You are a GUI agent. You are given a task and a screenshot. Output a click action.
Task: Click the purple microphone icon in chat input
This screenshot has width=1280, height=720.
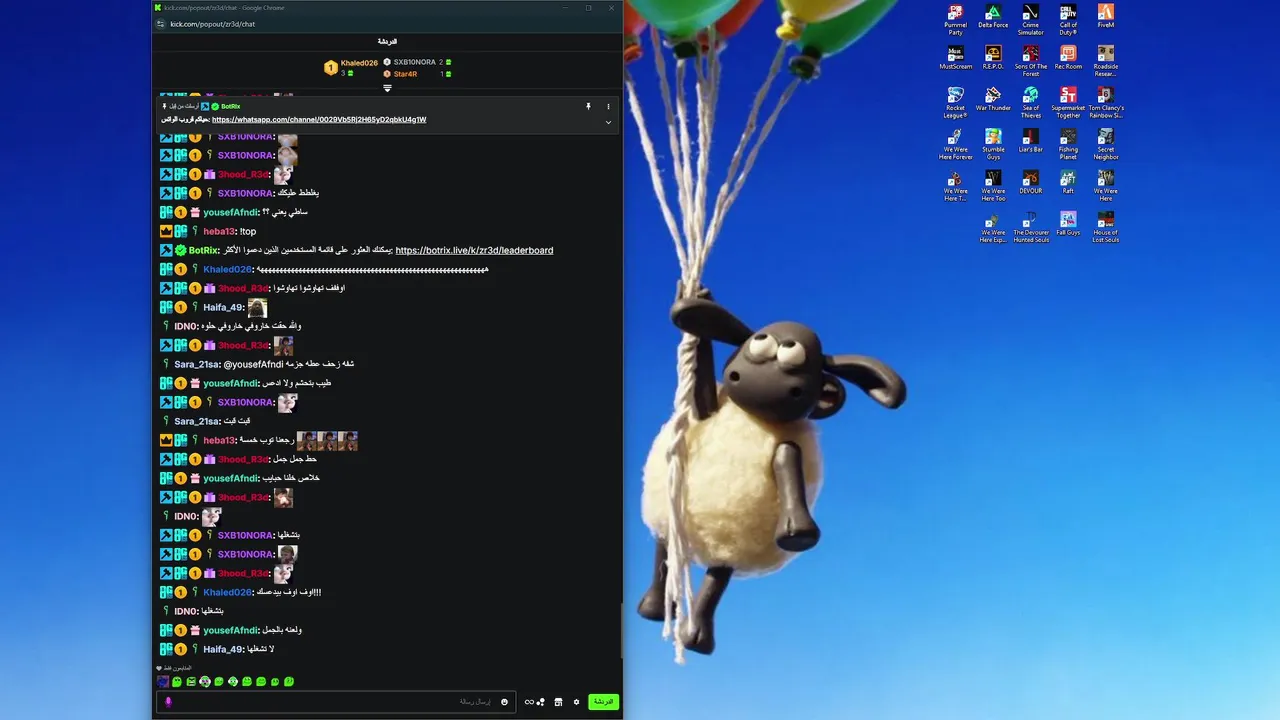(x=168, y=702)
